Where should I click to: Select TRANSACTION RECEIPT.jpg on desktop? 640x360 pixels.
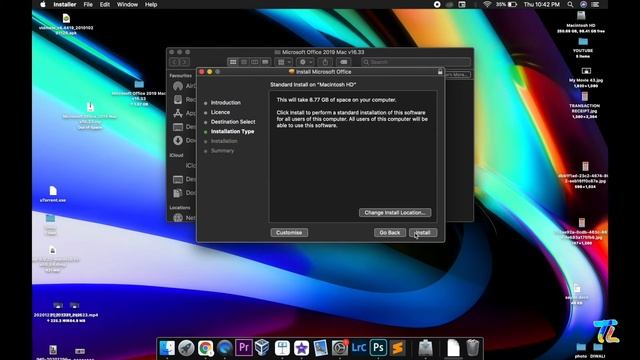click(585, 105)
